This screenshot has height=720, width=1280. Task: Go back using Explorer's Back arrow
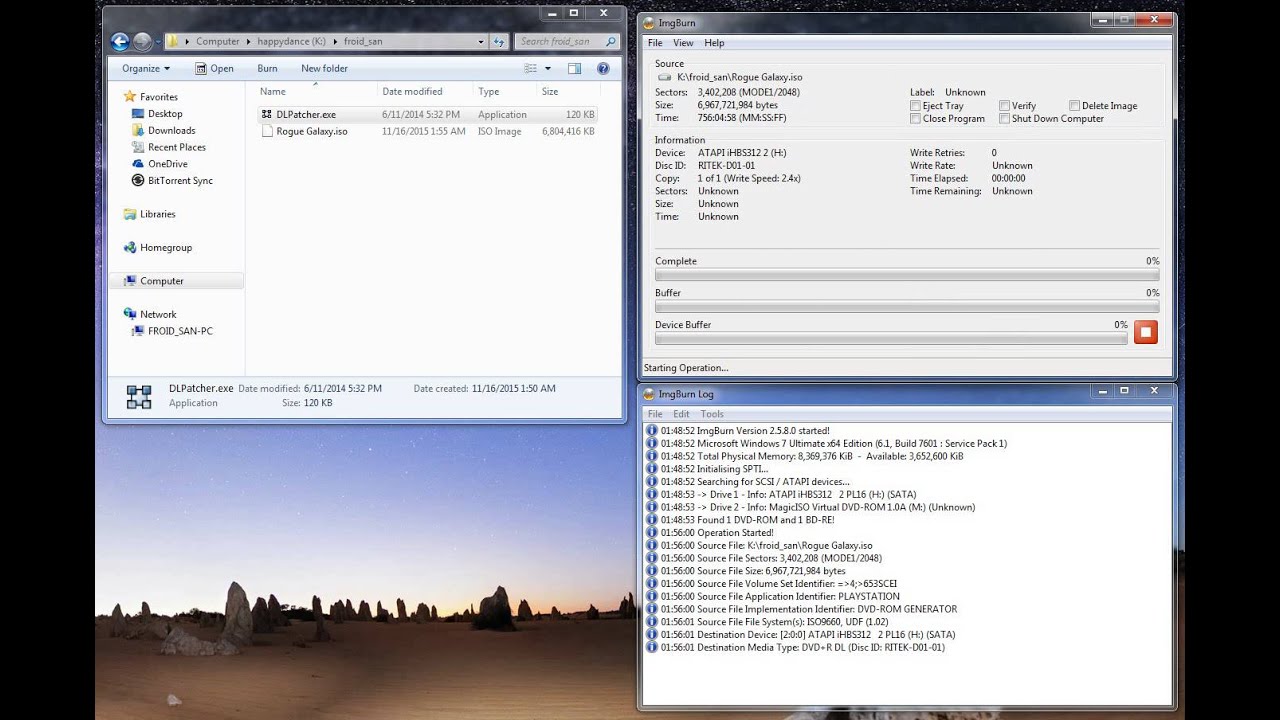click(x=120, y=41)
